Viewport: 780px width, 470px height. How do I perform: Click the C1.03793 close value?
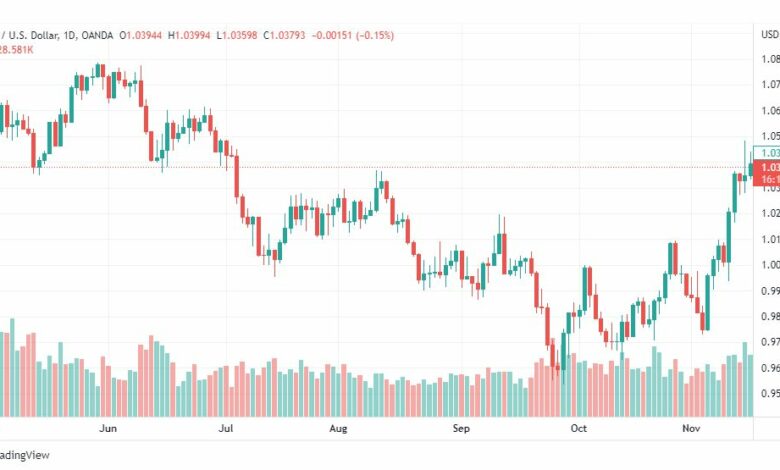(x=284, y=35)
